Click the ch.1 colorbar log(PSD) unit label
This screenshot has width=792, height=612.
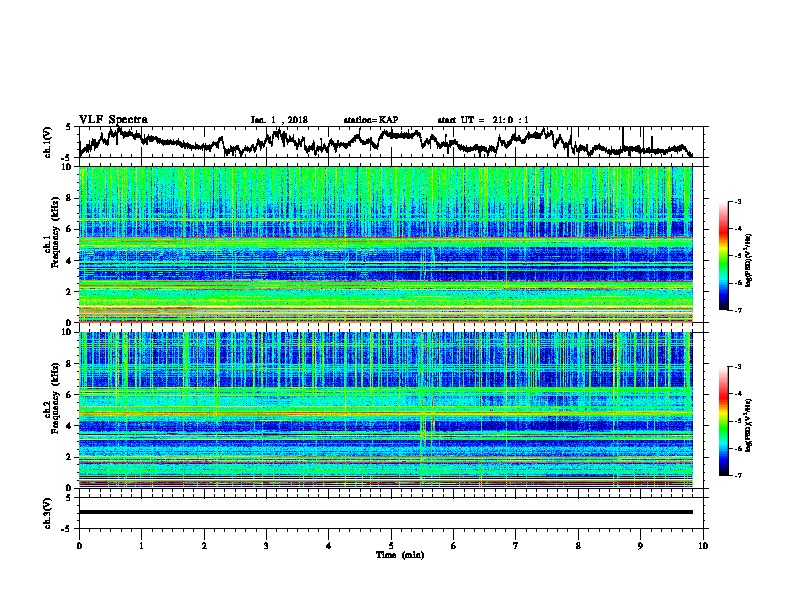click(749, 260)
